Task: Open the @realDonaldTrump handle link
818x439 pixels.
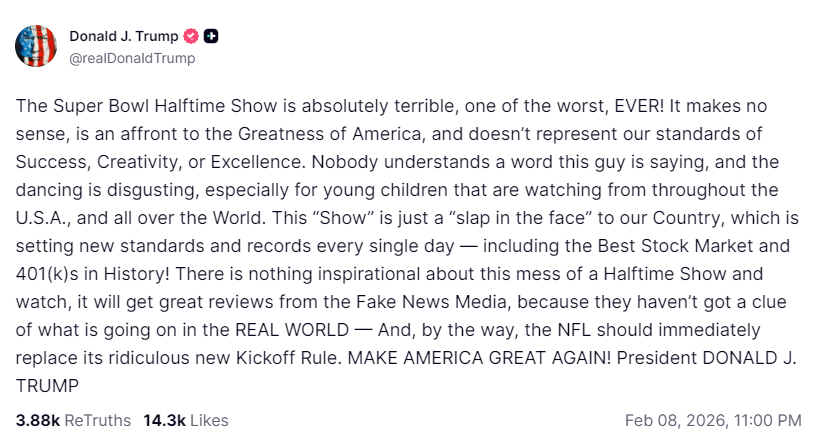Action: (131, 58)
